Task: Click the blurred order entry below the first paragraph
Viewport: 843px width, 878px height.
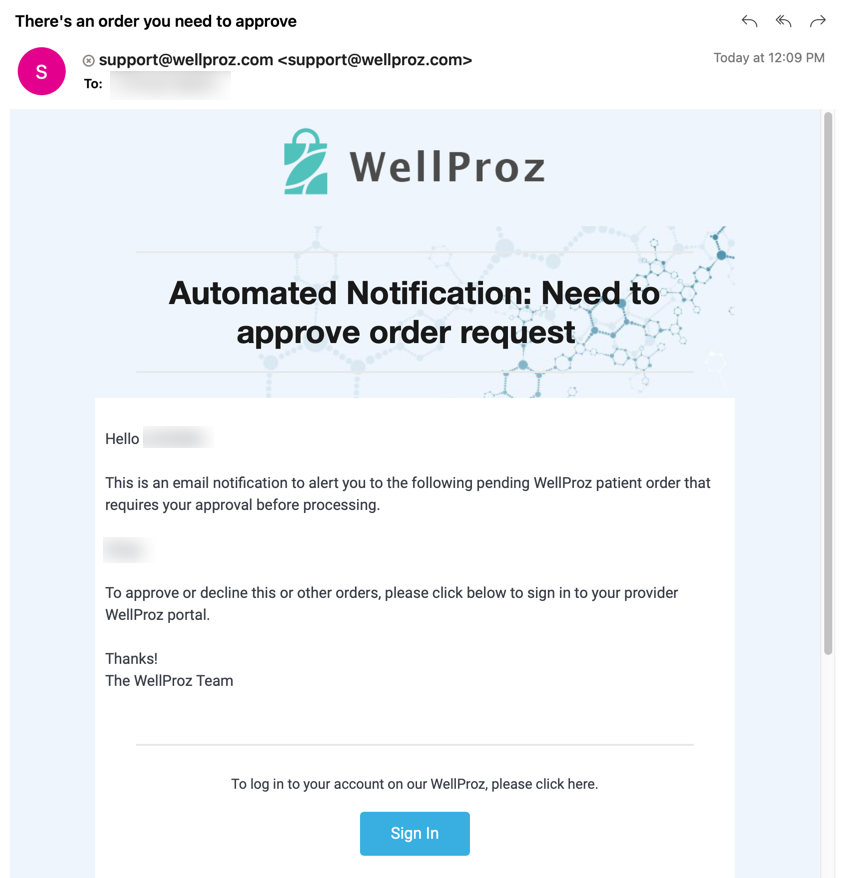Action: (127, 550)
